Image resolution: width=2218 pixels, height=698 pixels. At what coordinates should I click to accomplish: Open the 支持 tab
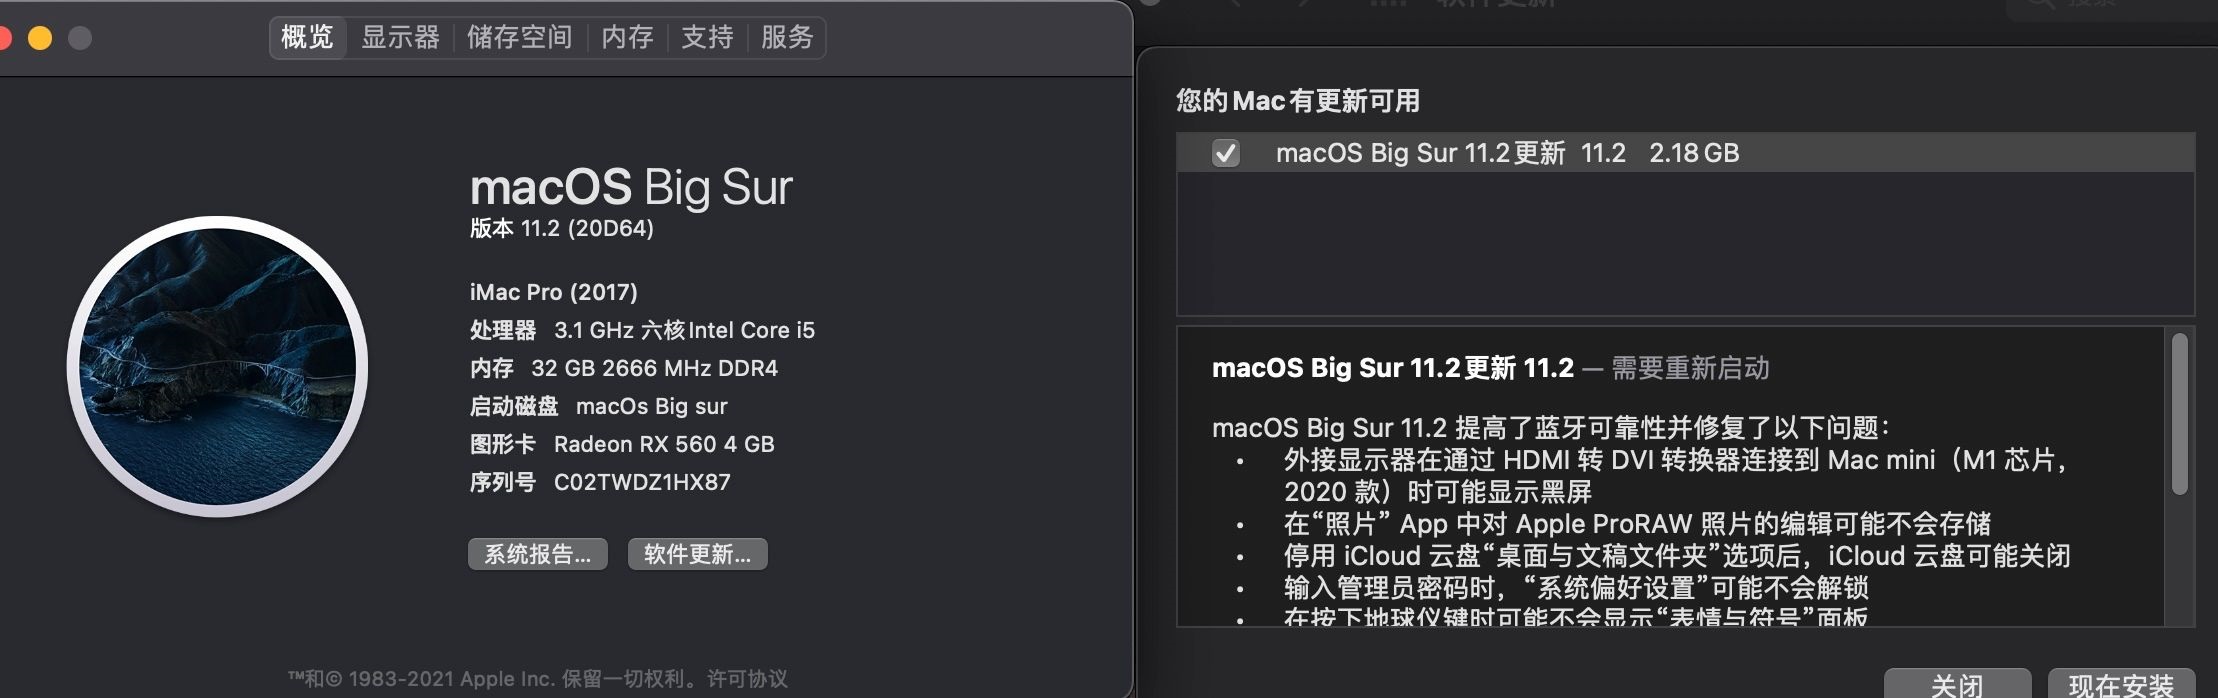pos(707,38)
